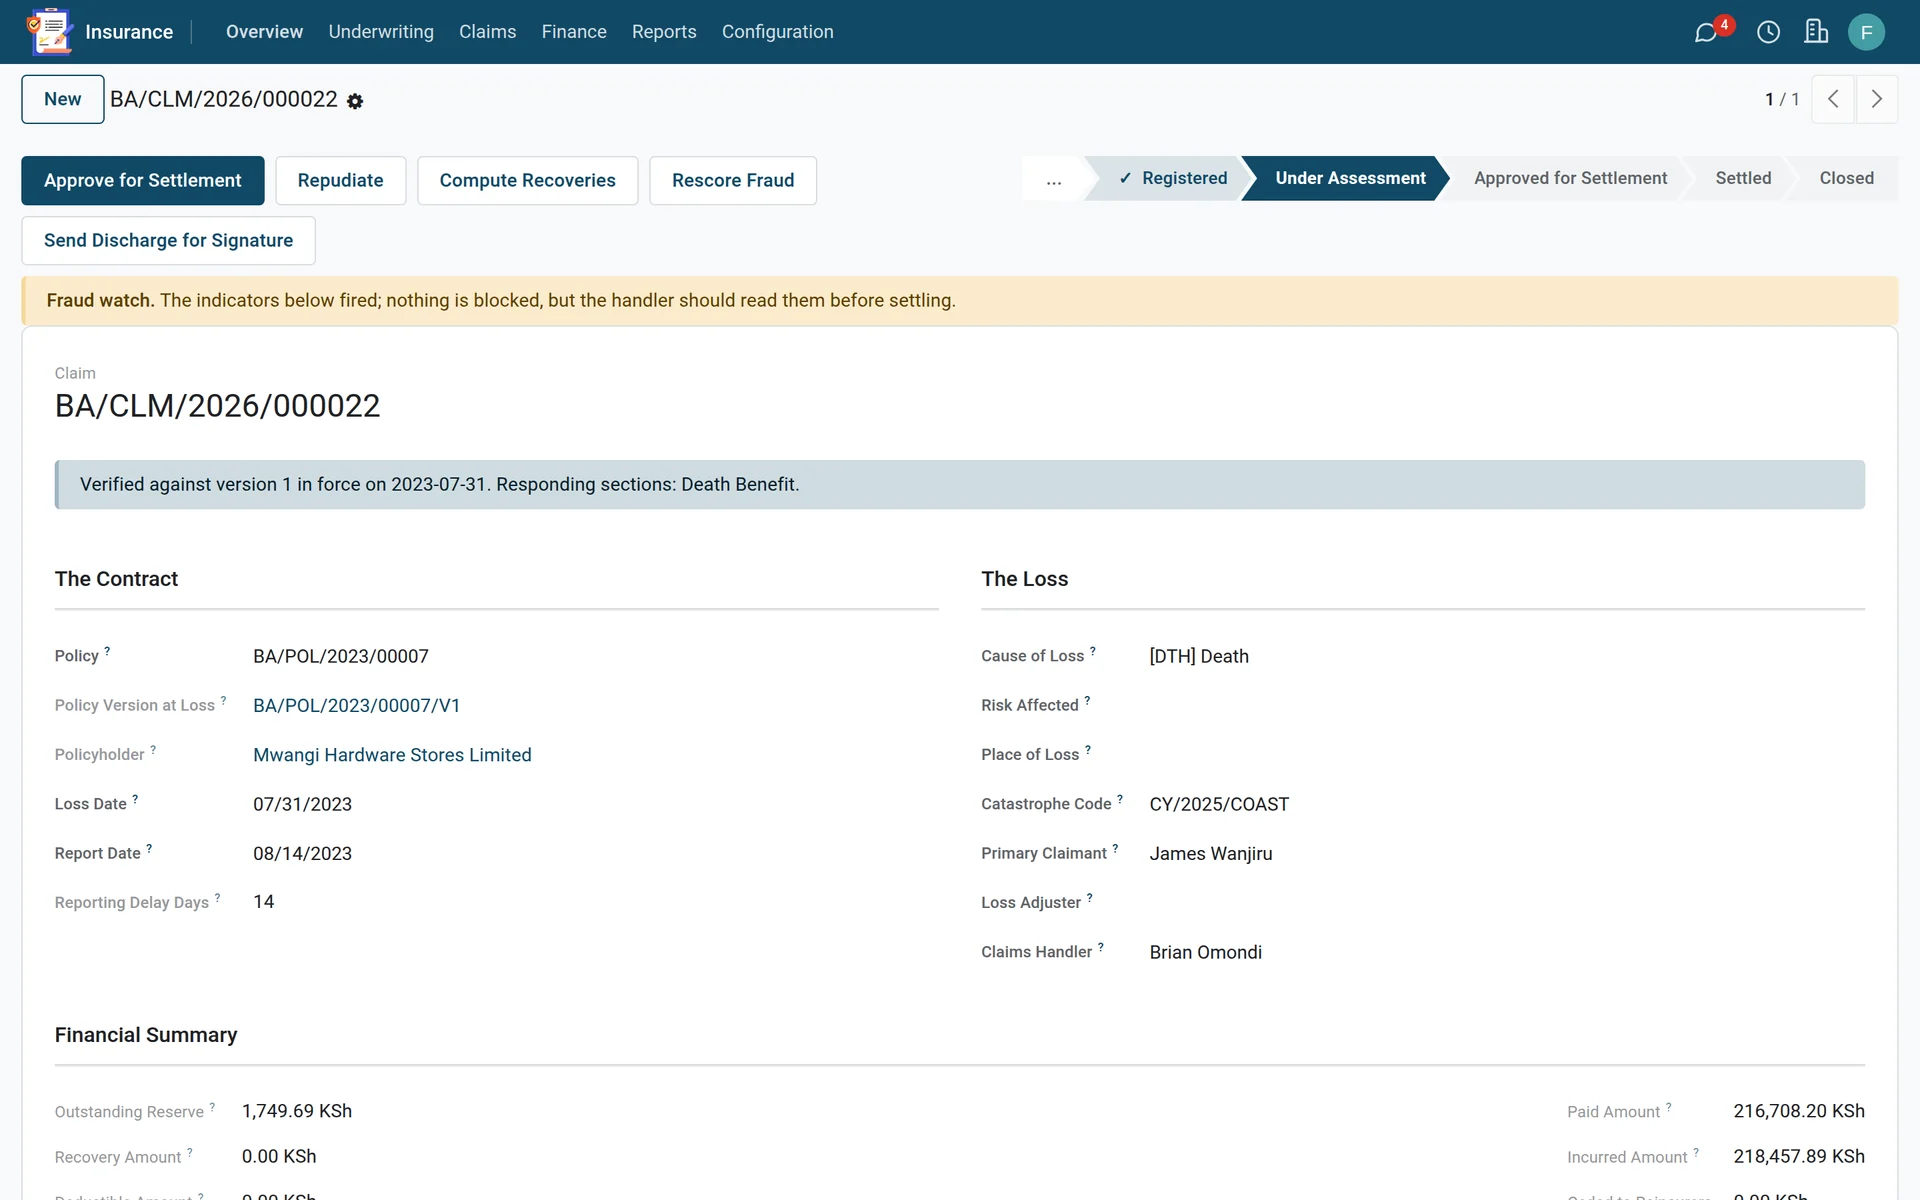Open the user avatar F menu
Screen dimensions: 1920x1200
click(x=1866, y=32)
